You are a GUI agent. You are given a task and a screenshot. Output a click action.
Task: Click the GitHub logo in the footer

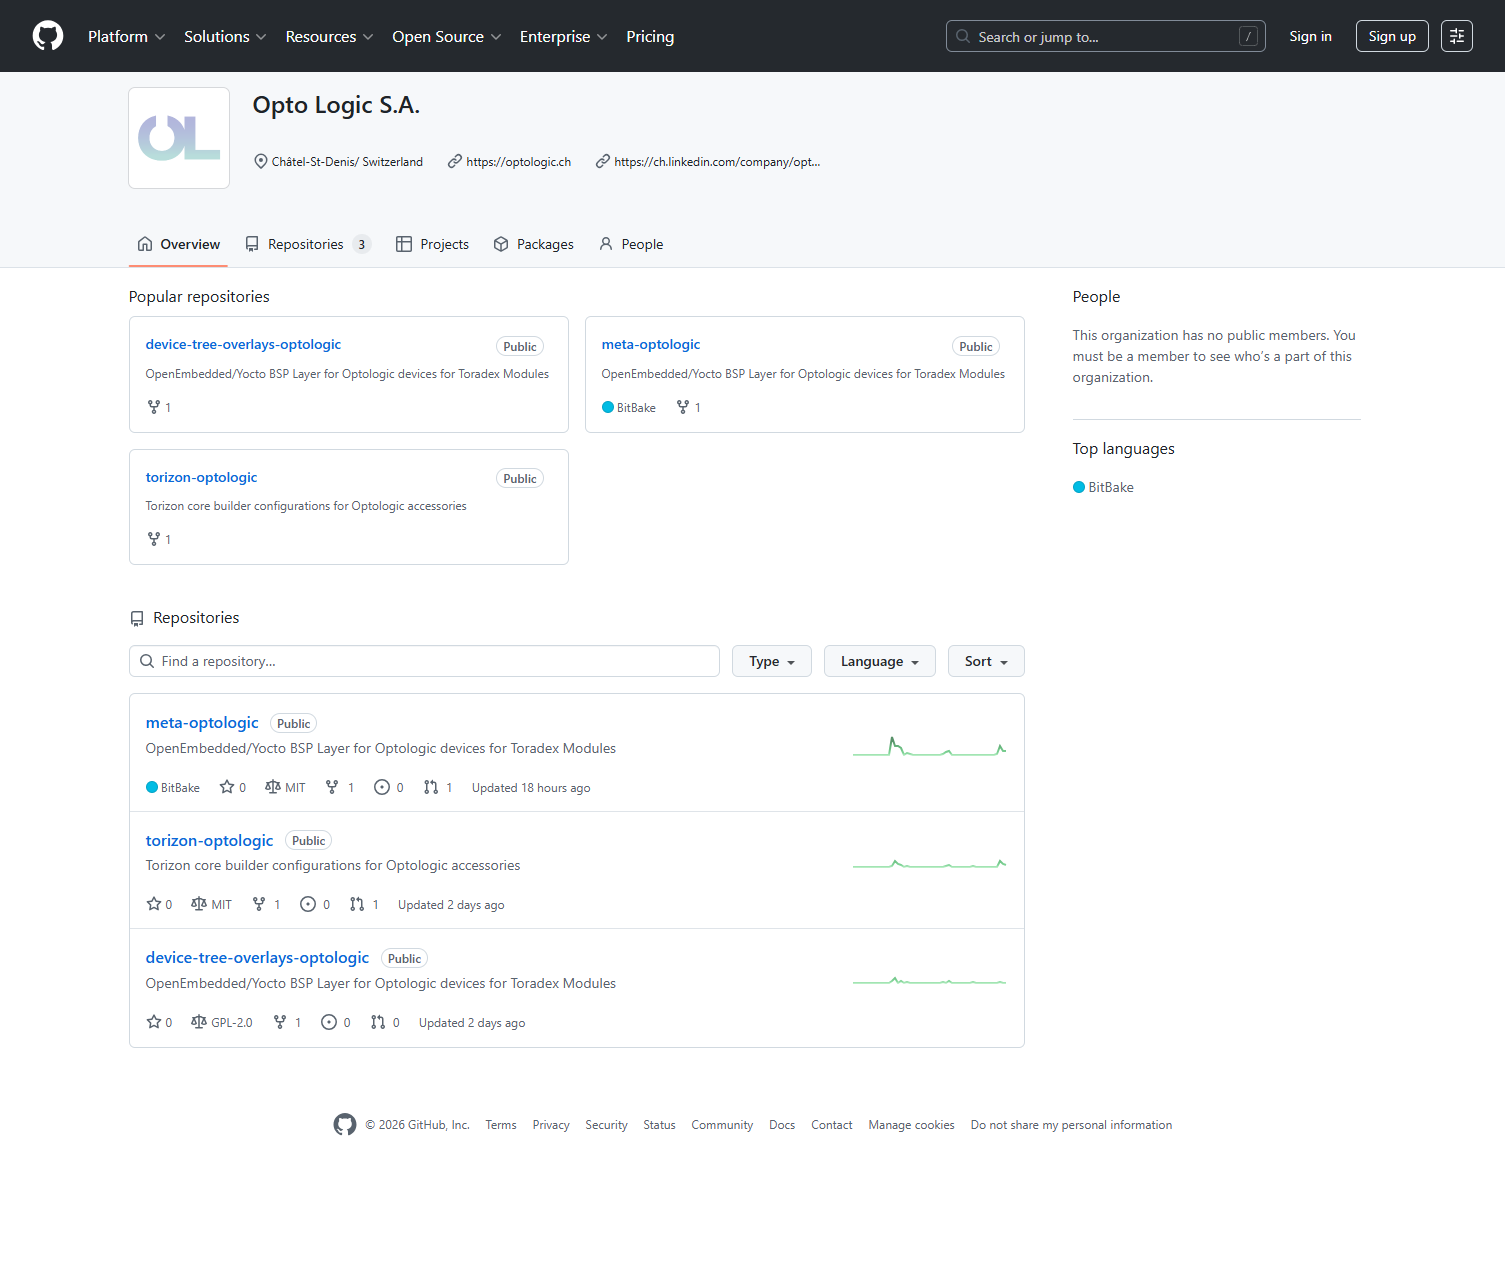(x=345, y=1125)
